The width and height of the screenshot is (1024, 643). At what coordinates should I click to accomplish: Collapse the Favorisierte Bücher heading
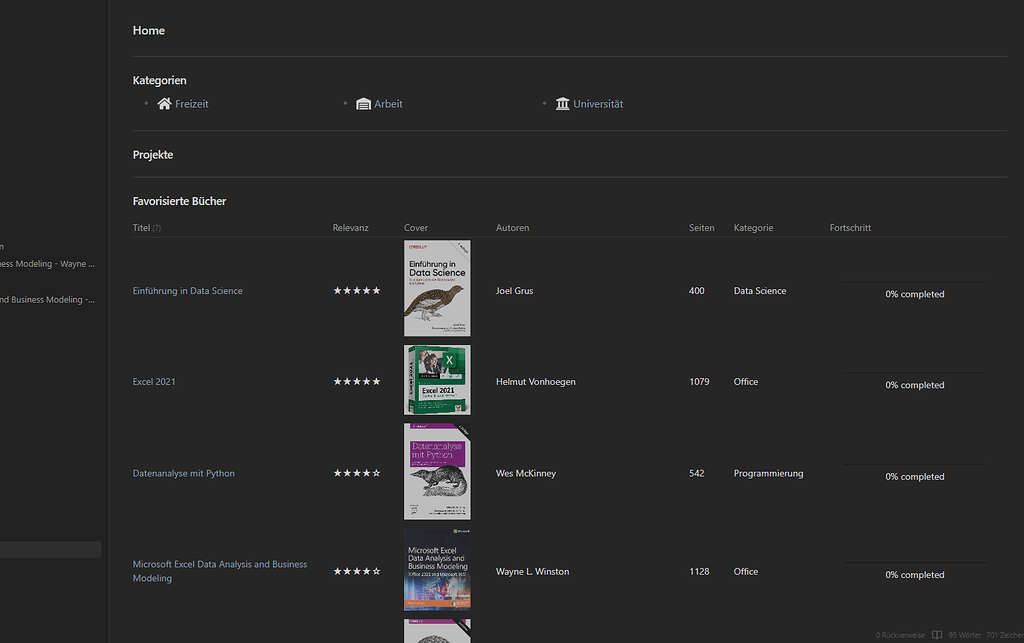pyautogui.click(x=179, y=201)
